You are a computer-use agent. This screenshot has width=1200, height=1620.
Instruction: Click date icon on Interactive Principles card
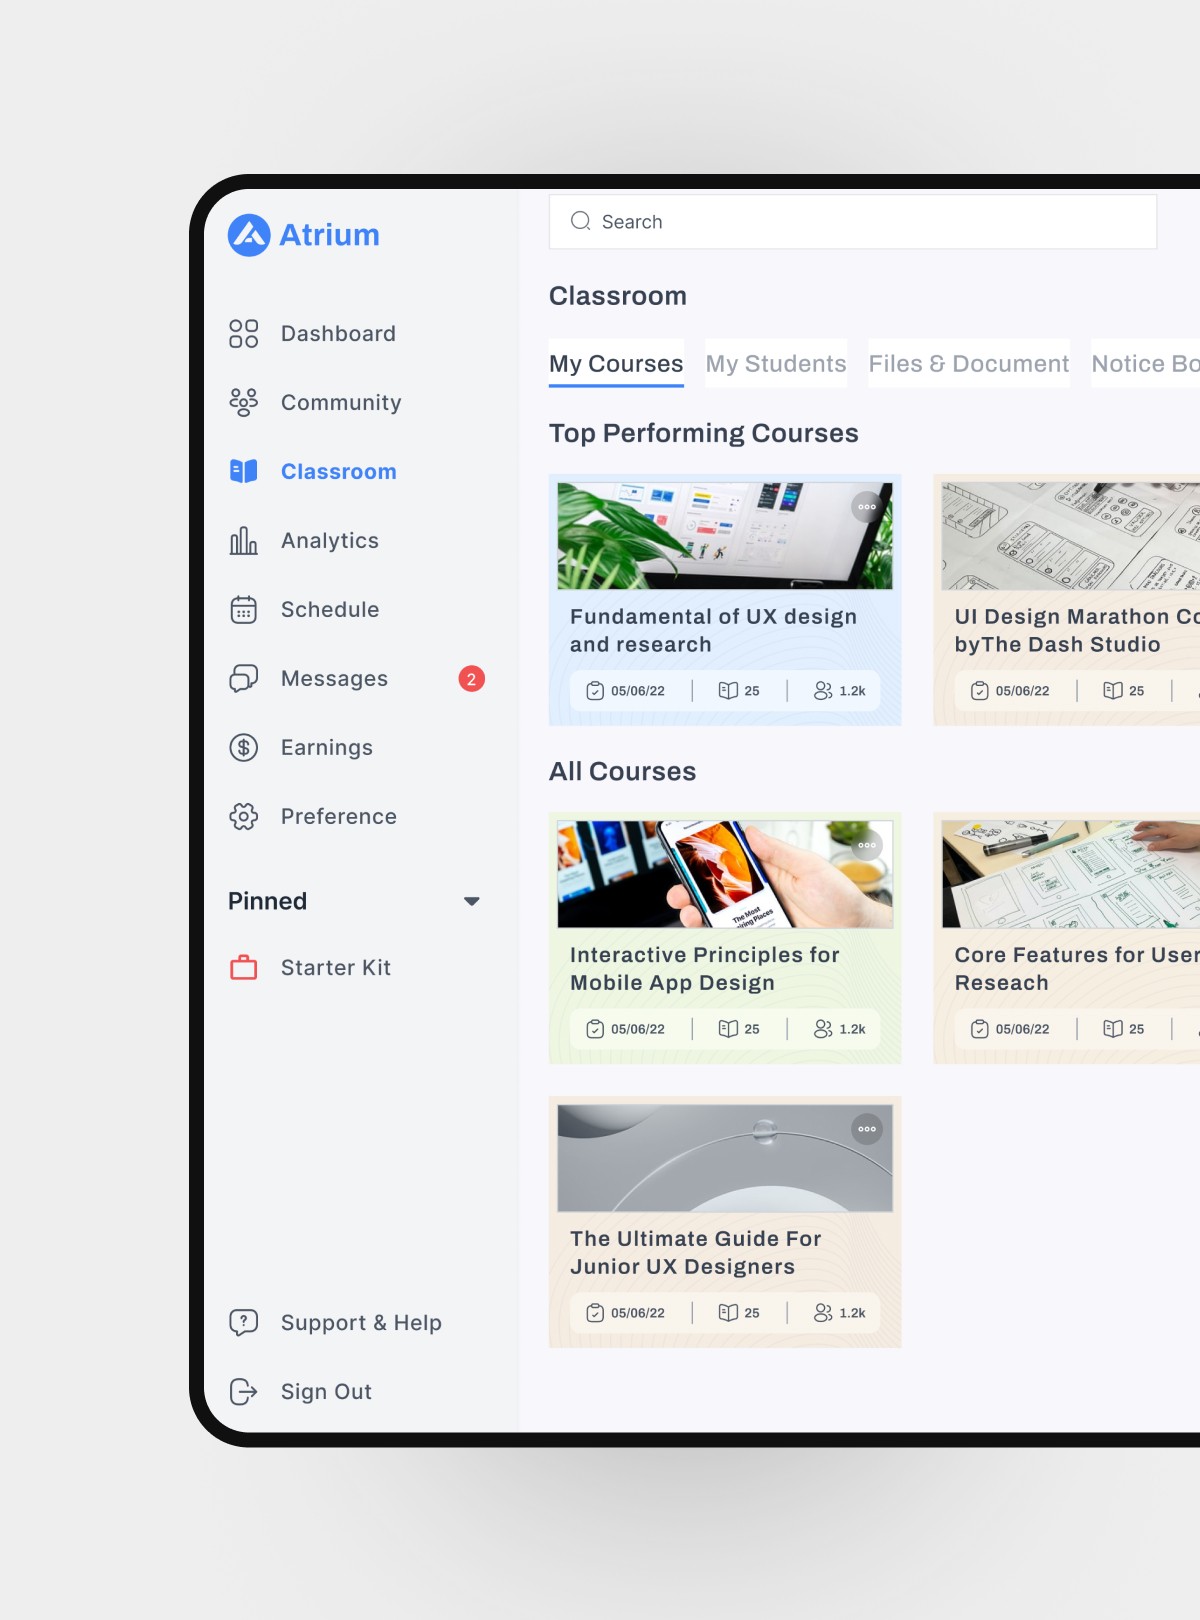[x=595, y=1029]
